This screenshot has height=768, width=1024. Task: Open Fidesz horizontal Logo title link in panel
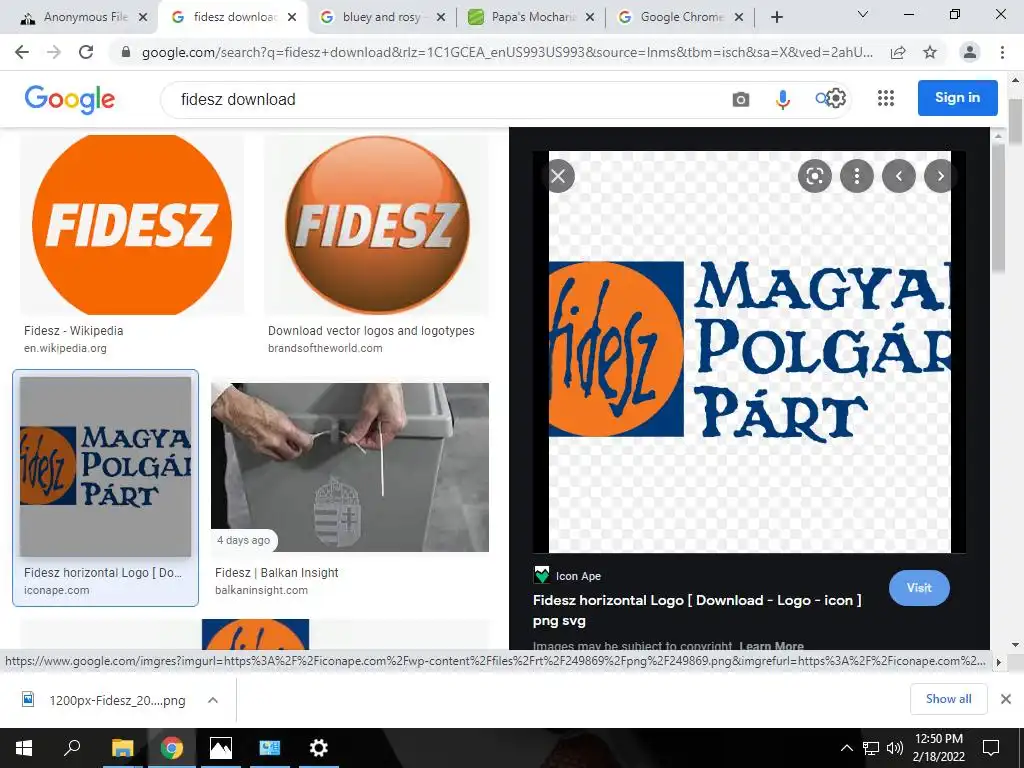(697, 610)
